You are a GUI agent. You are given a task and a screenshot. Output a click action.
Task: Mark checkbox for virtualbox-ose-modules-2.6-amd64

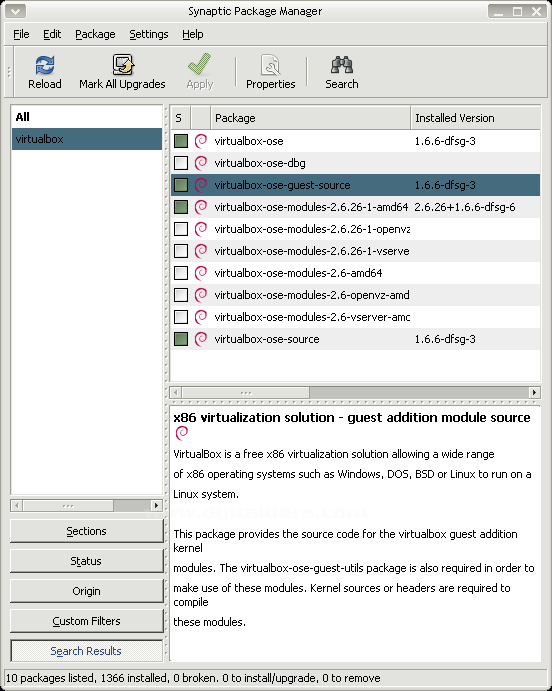[x=181, y=273]
